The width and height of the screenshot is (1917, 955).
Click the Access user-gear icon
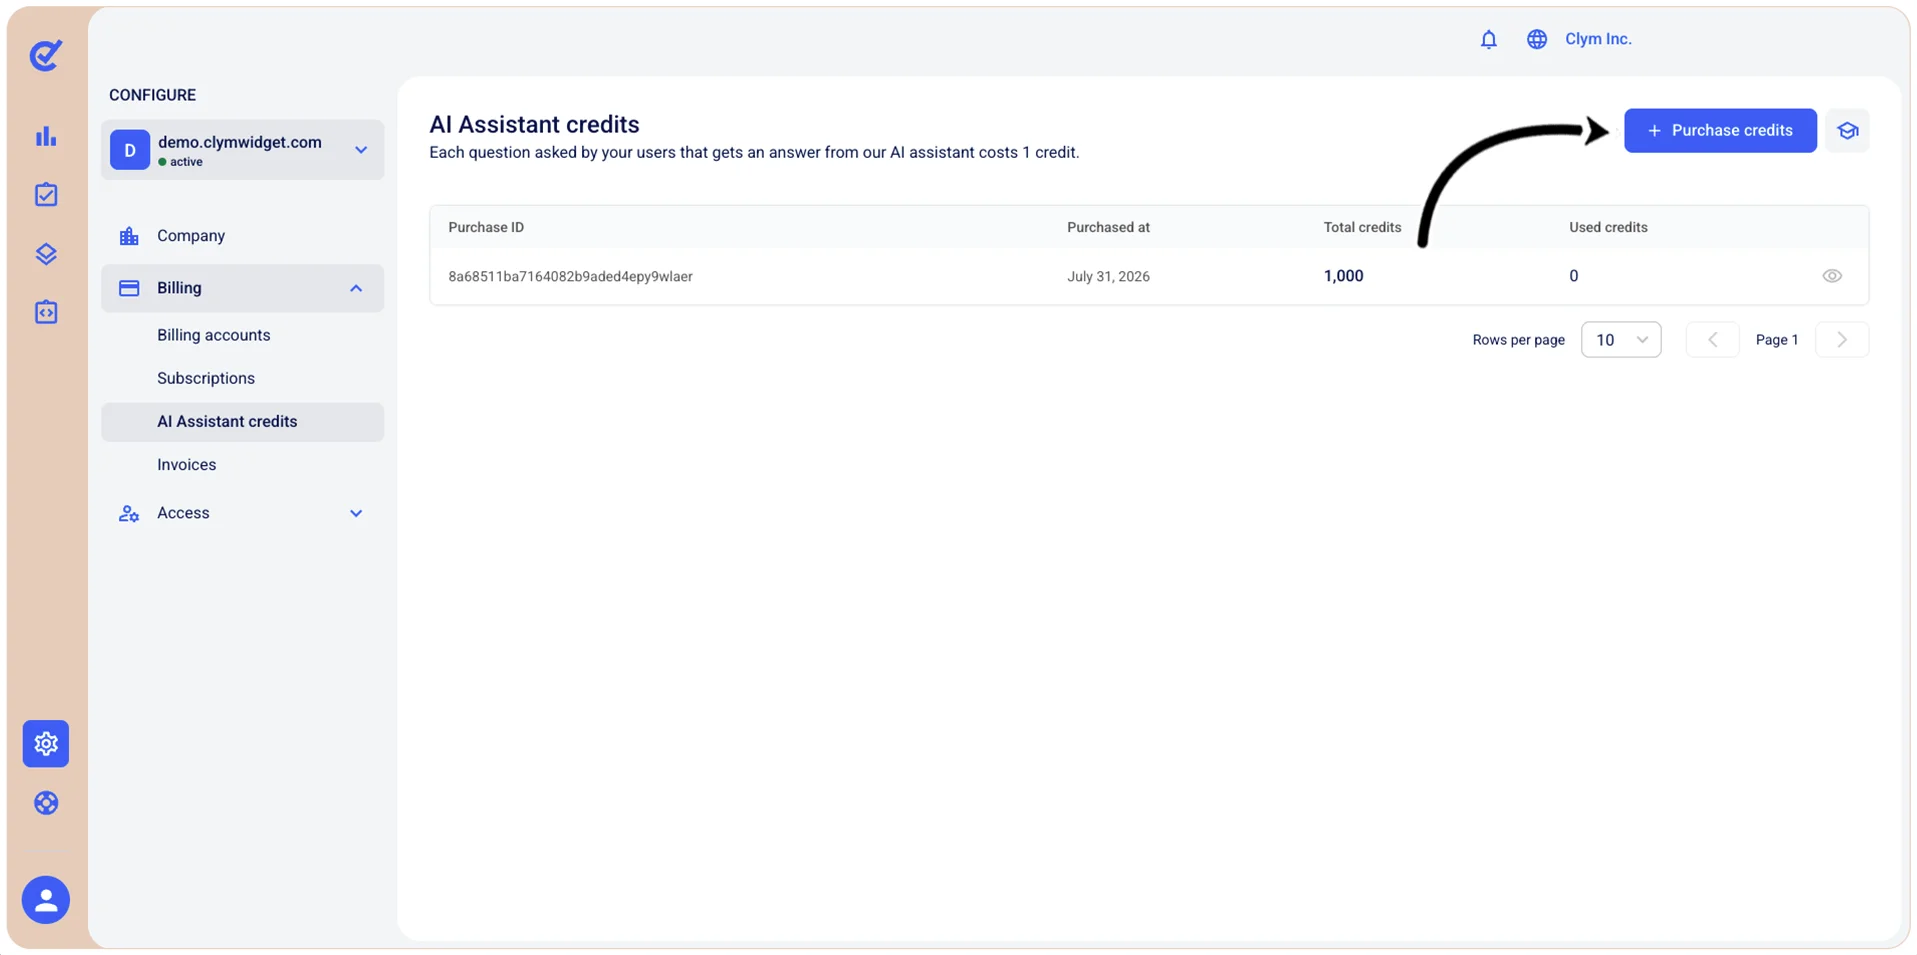pos(129,513)
